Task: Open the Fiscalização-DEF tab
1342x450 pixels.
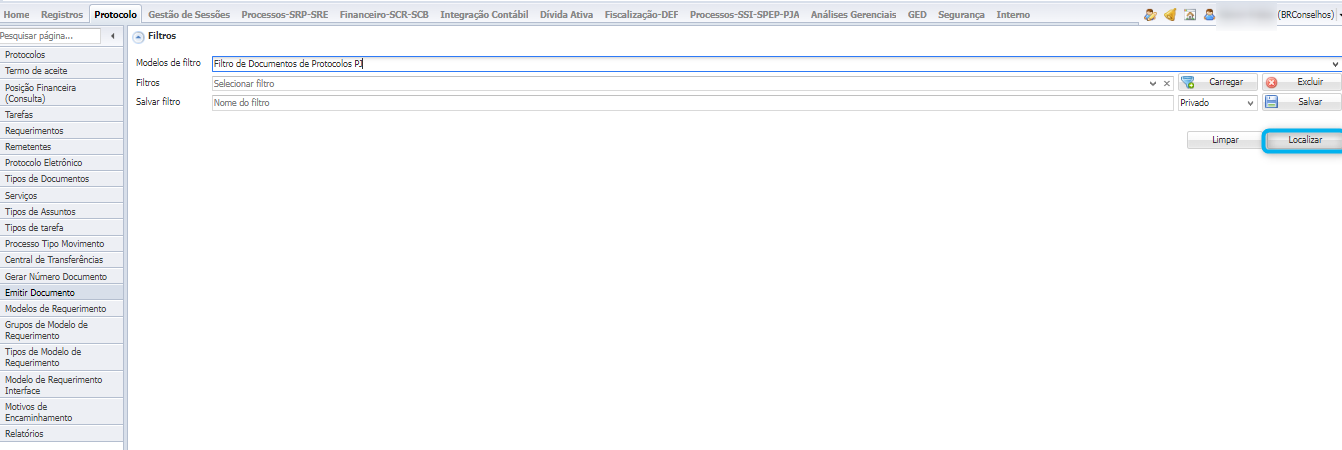Action: coord(641,15)
